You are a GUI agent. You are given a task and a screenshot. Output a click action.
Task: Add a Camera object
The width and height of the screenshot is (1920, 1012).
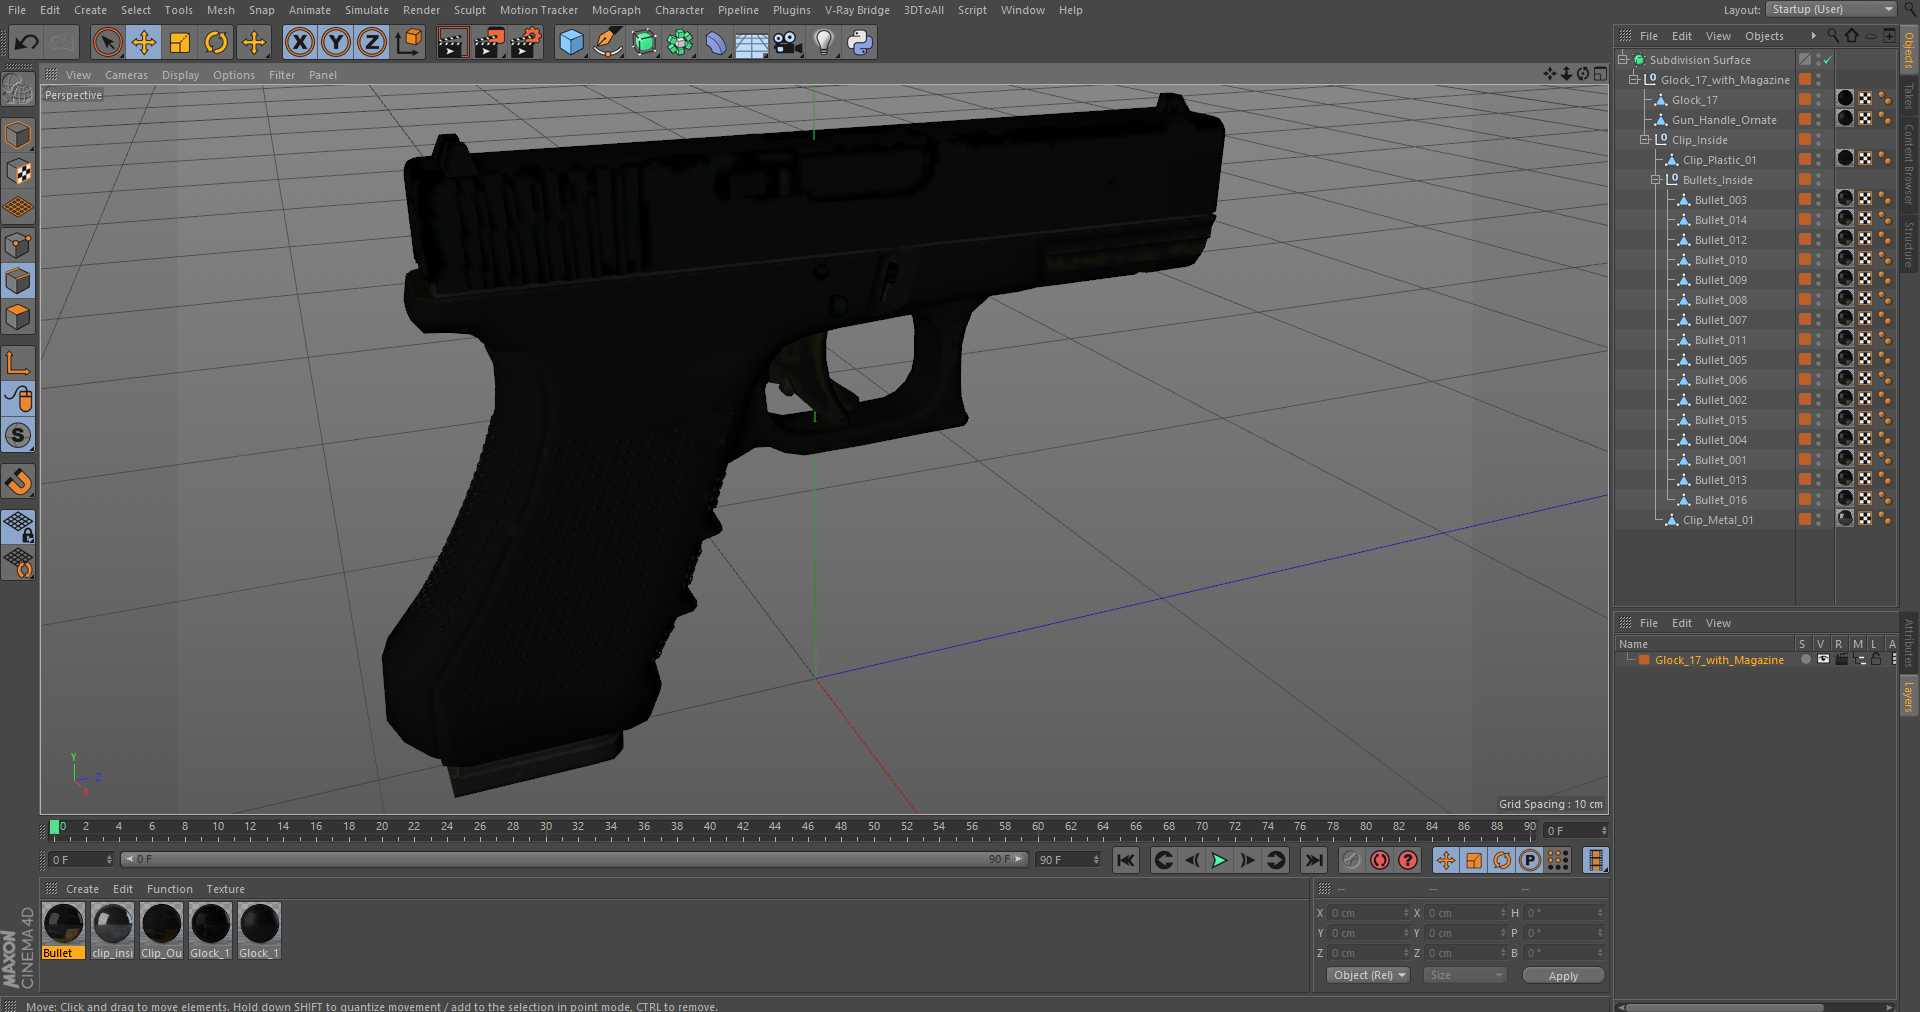tap(788, 42)
